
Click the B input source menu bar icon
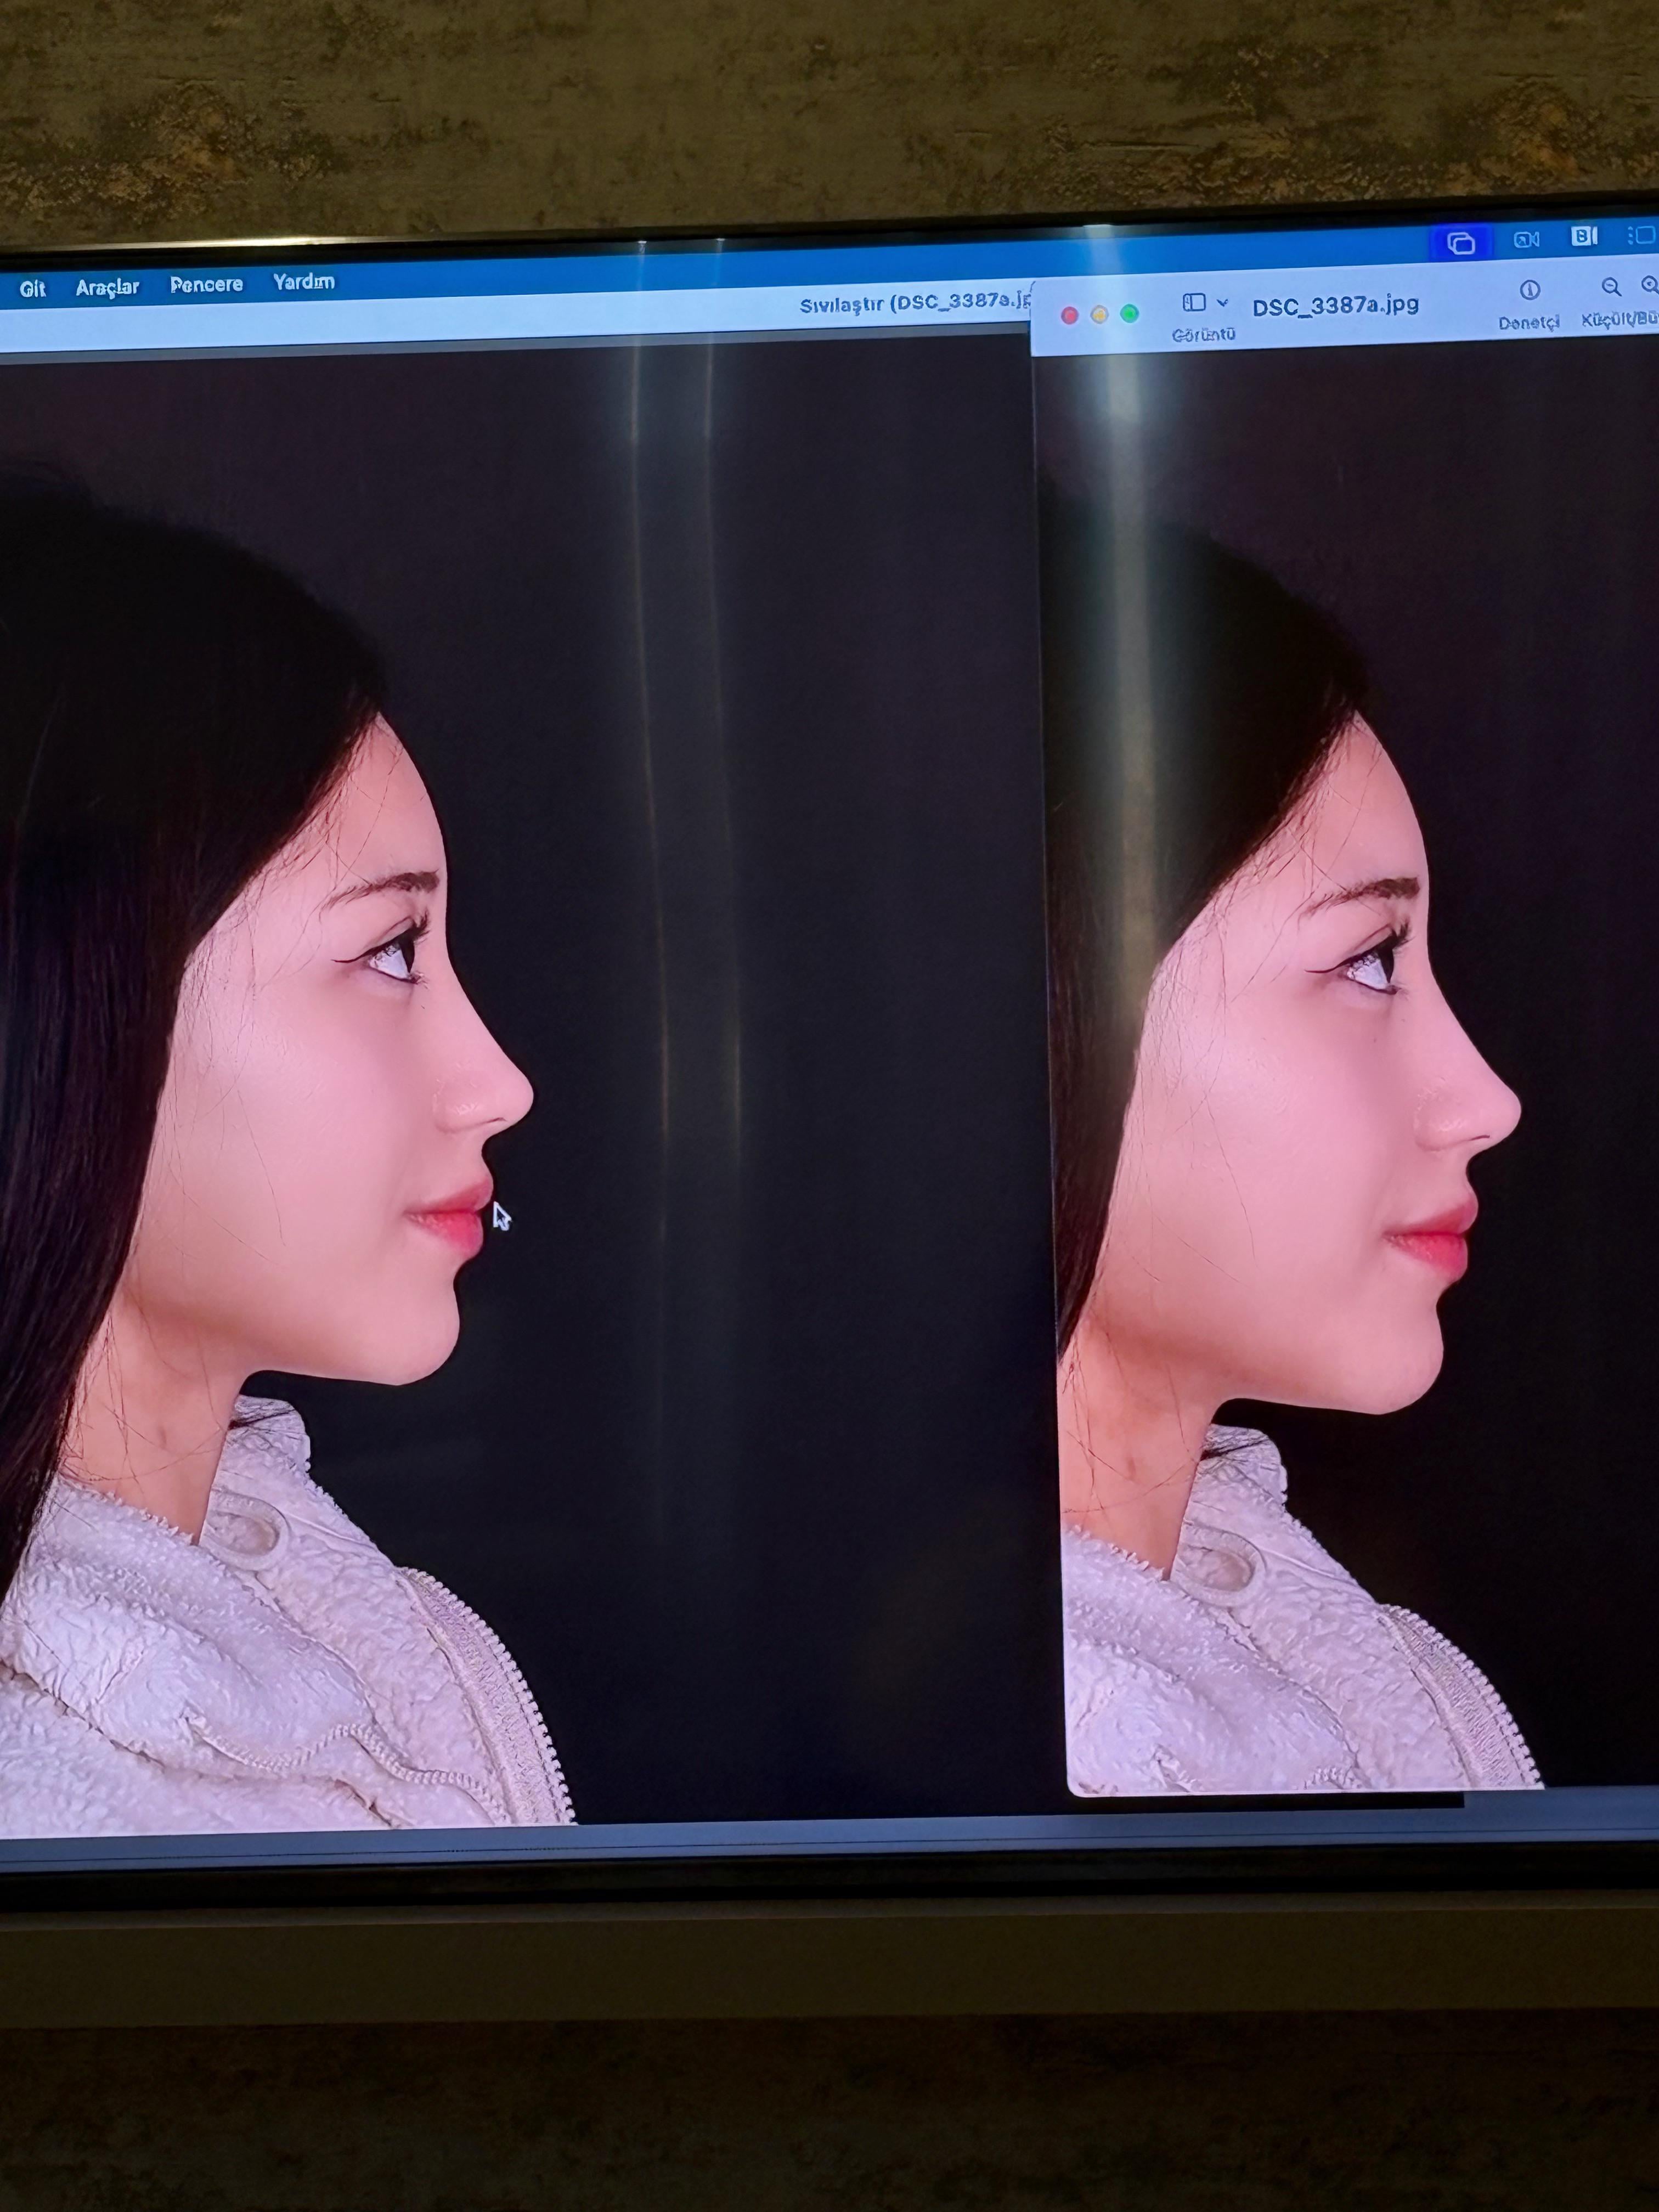pyautogui.click(x=1584, y=237)
